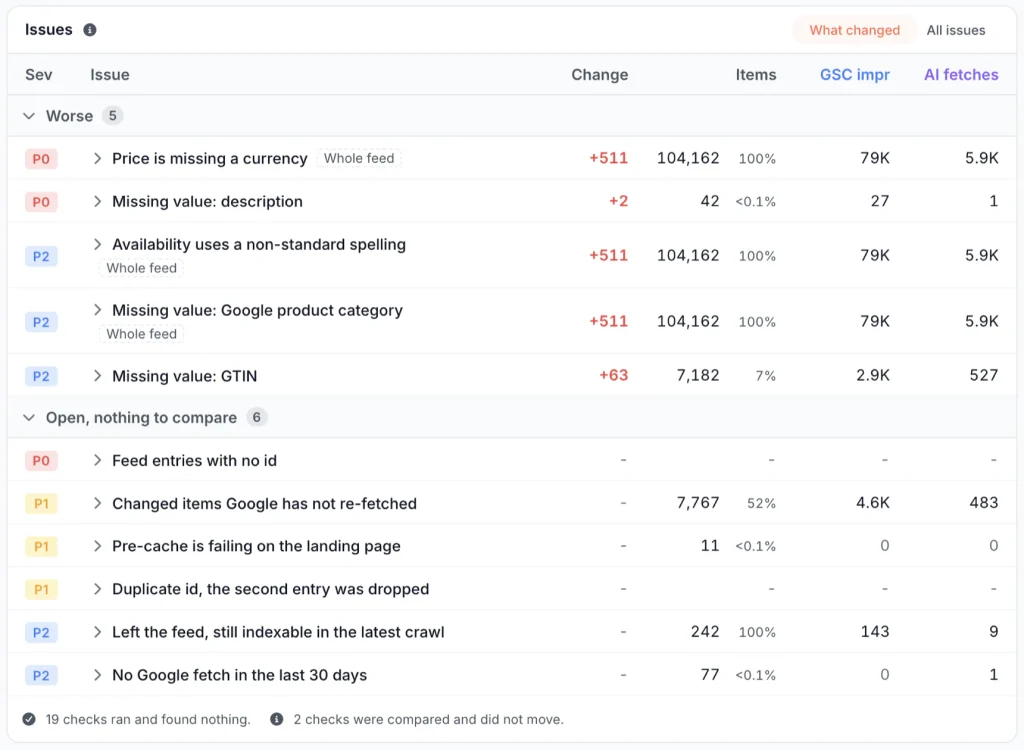Click P2 badge on Missing value: Google product category
The image size is (1024, 750).
[41, 322]
